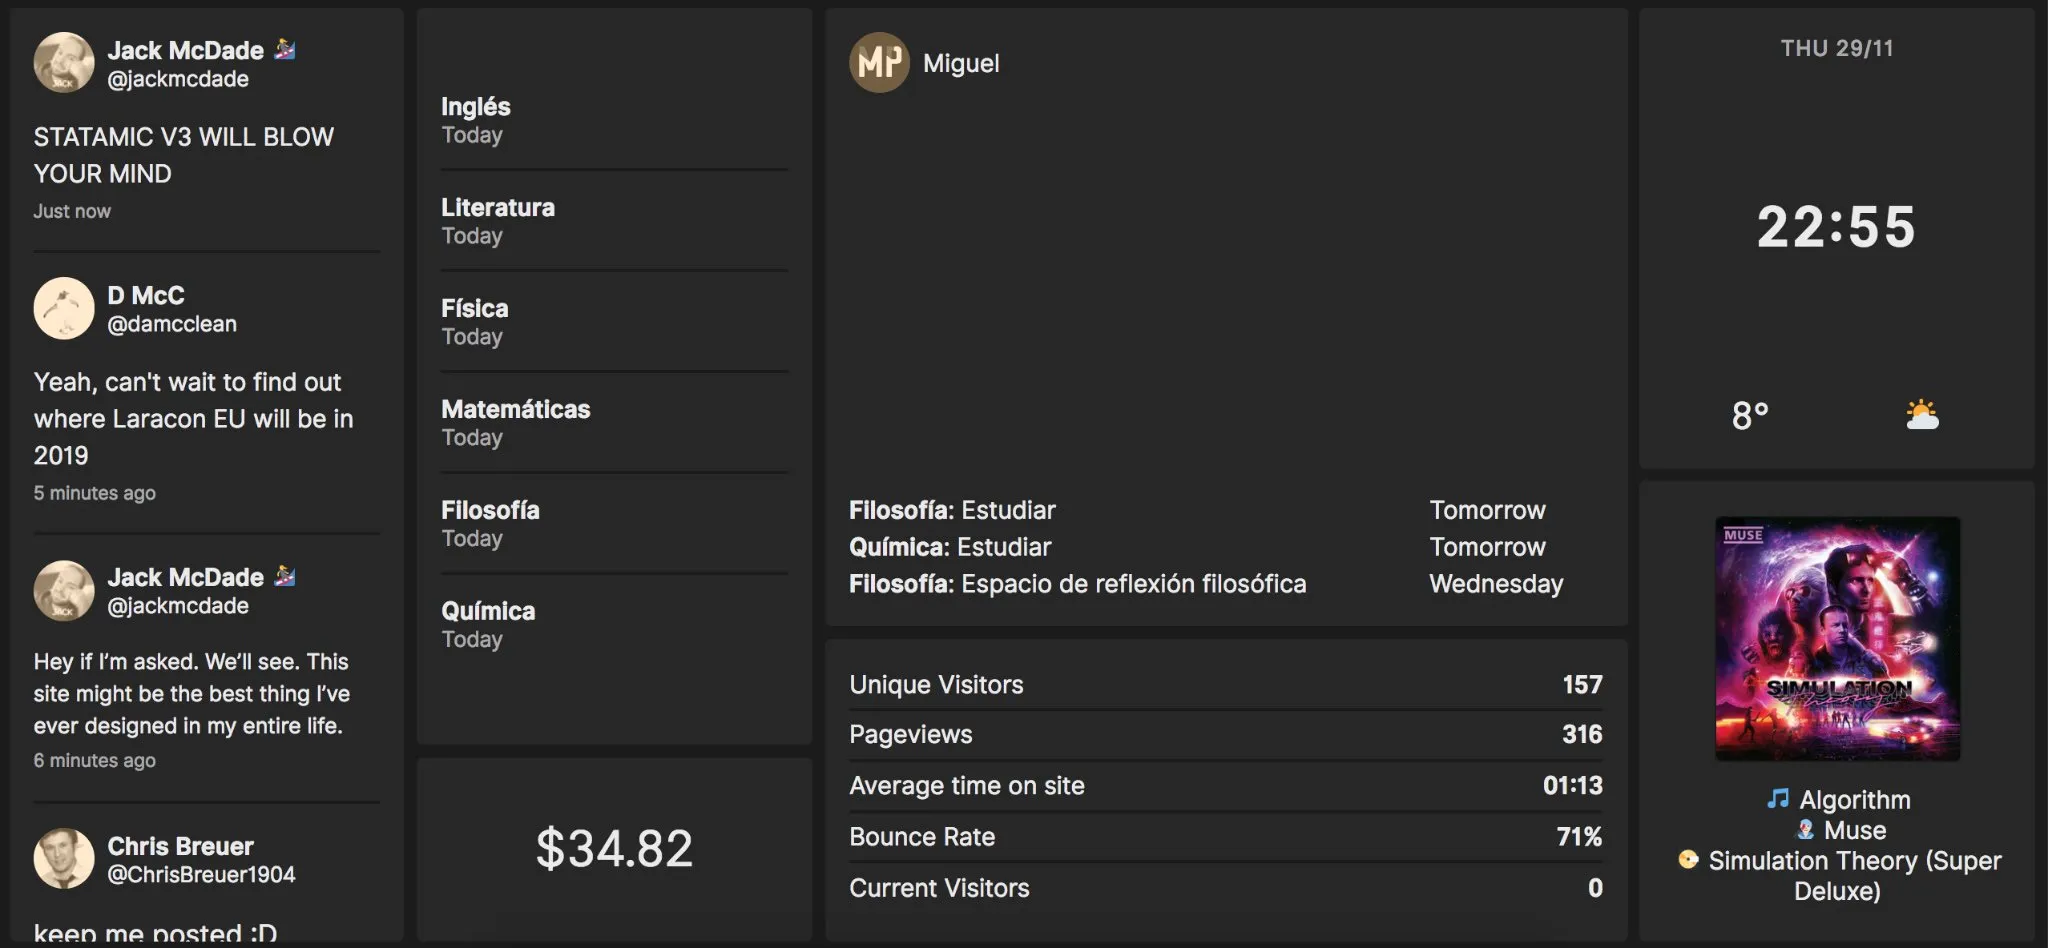Open the Espacio de reflexión filosófica task
Screen dimensions: 2048x948
tap(1077, 584)
